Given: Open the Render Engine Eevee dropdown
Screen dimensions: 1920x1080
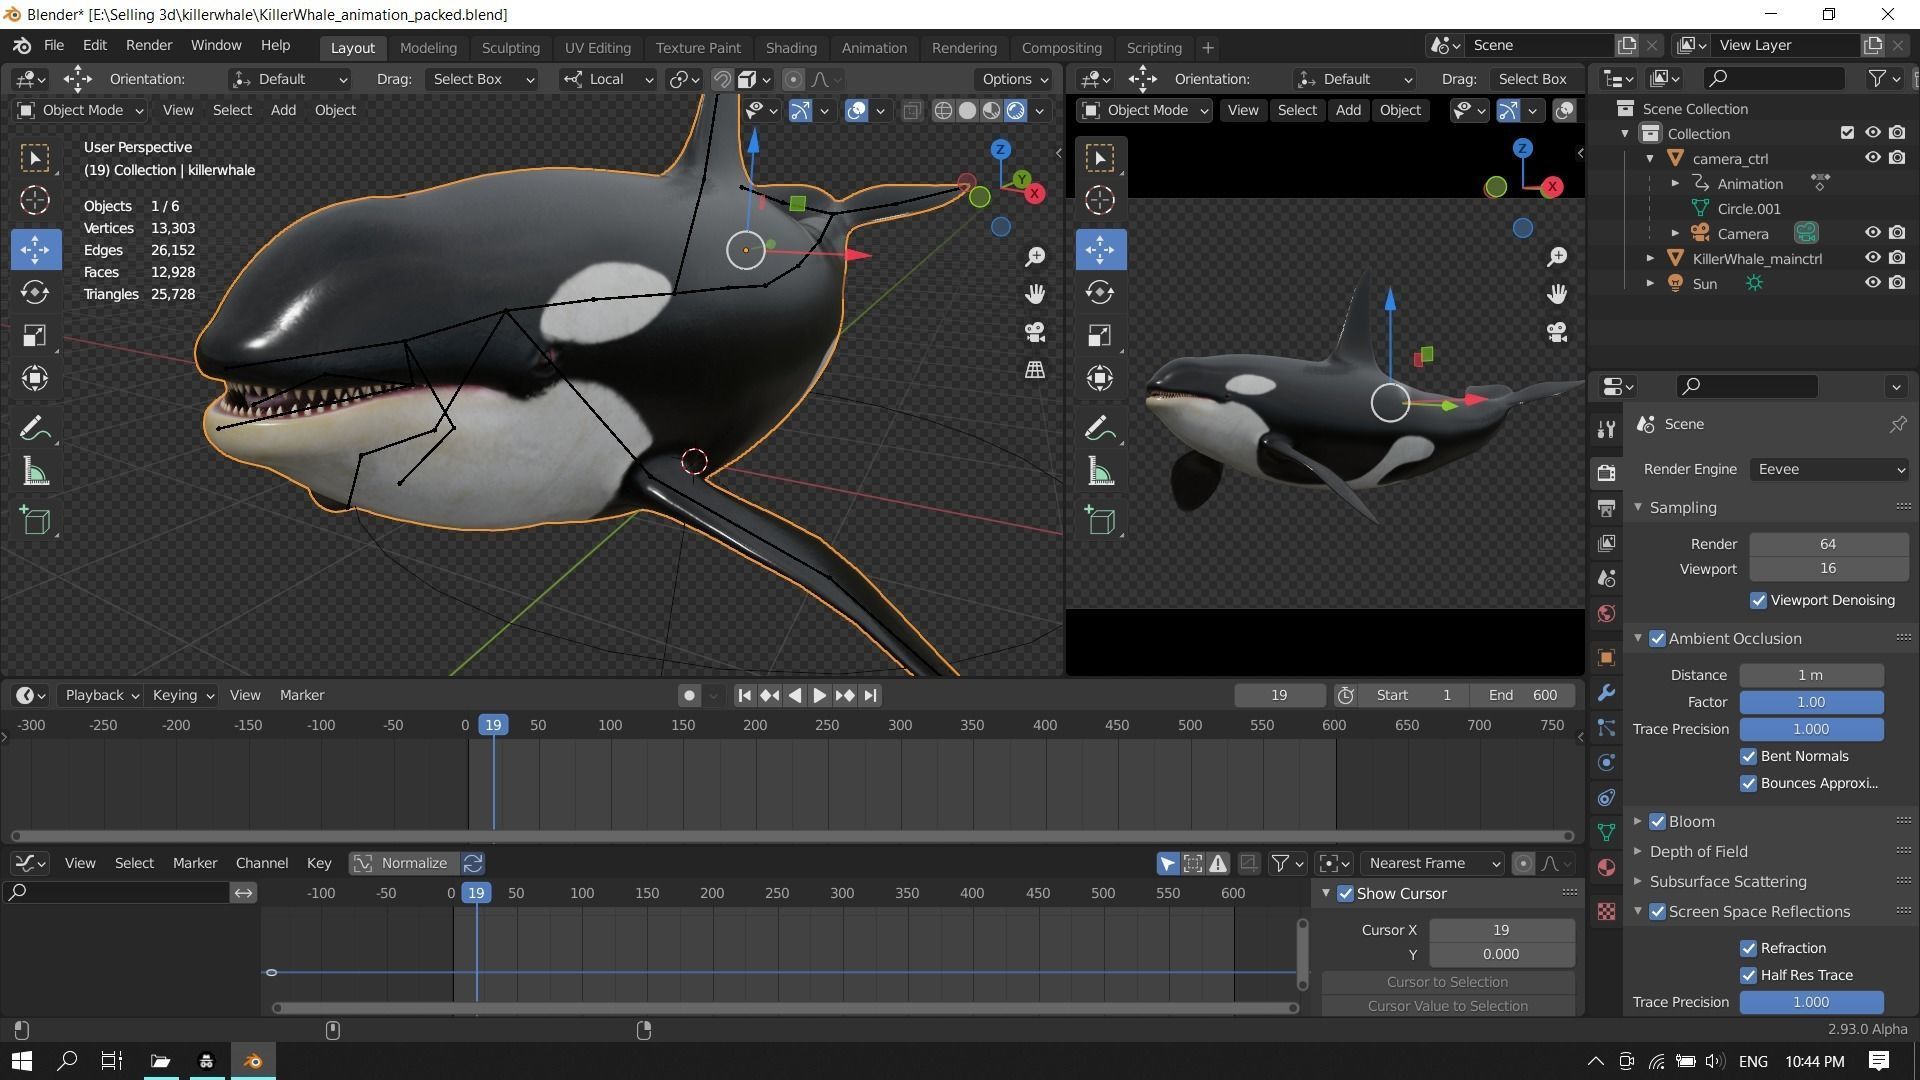Looking at the screenshot, I should point(1829,470).
